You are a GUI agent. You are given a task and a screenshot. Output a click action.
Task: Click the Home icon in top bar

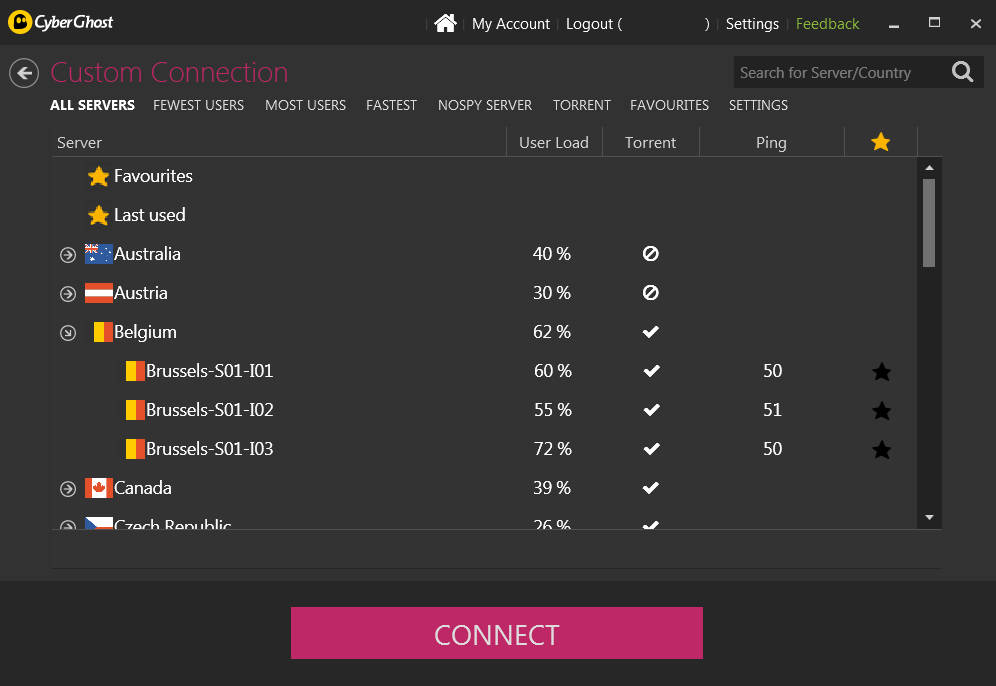pyautogui.click(x=445, y=24)
